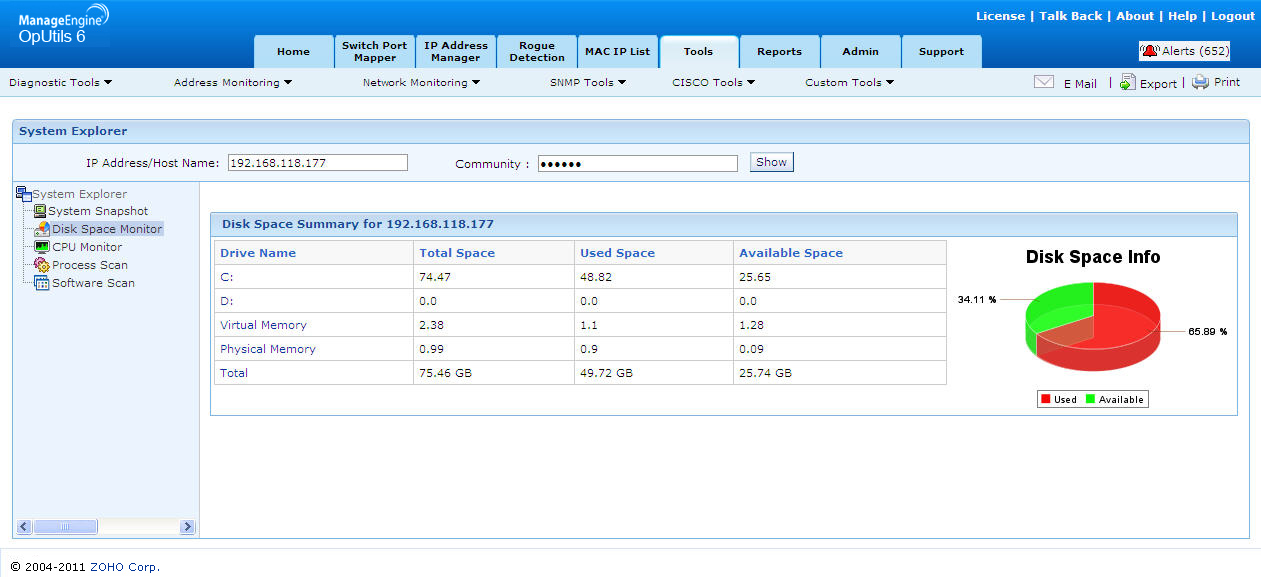Screen dimensions: 1261x577
Task: Click the green Available legend swatch
Action: (x=1090, y=399)
